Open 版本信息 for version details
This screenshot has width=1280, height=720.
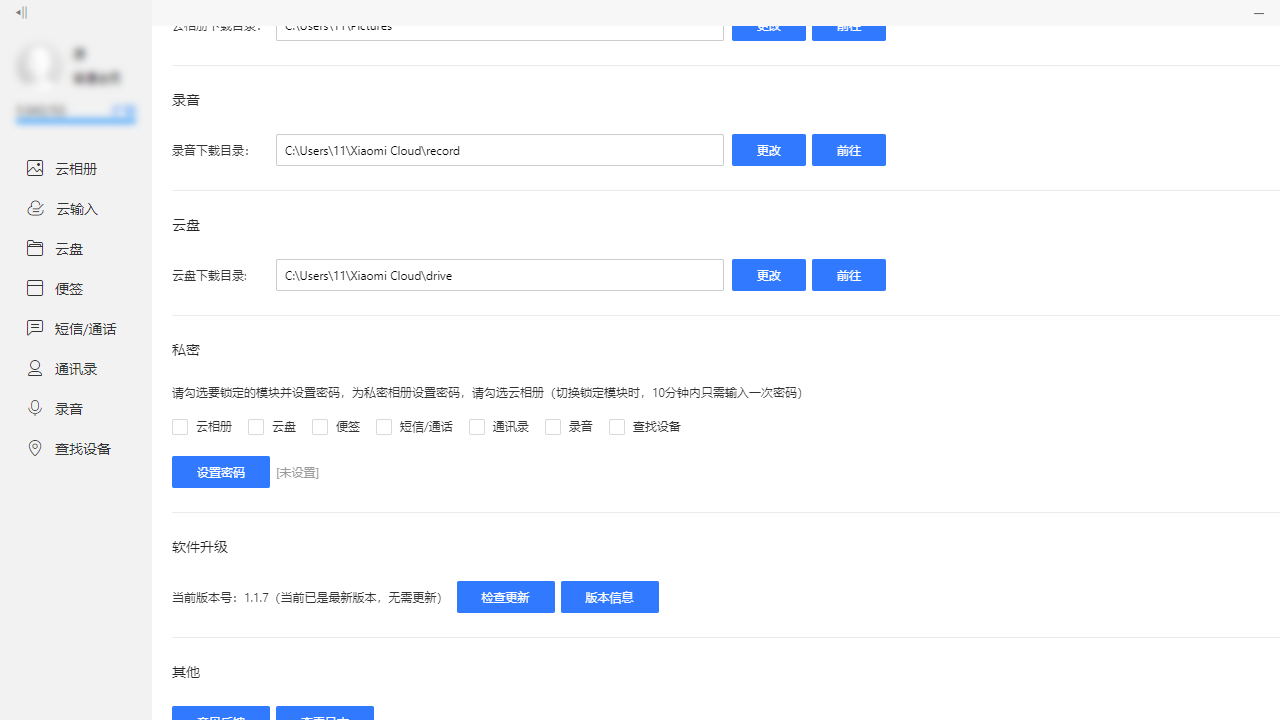point(609,597)
